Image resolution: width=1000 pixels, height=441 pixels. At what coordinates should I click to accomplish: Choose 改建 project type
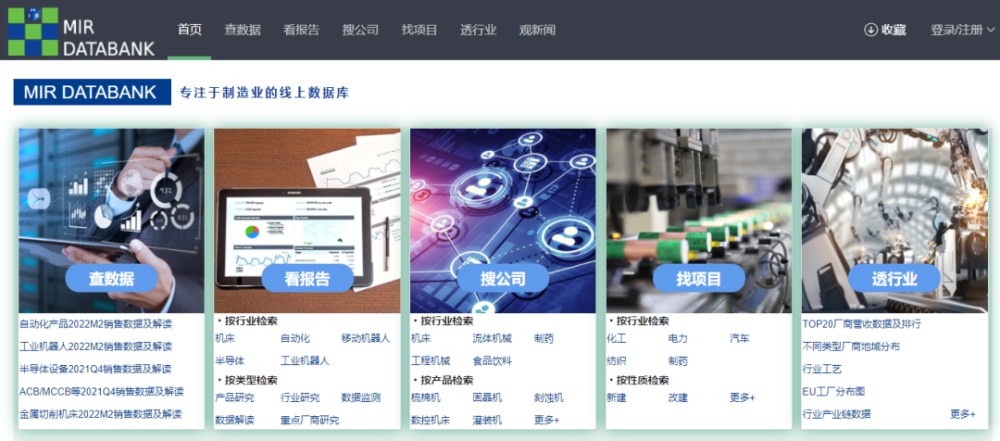tap(678, 398)
